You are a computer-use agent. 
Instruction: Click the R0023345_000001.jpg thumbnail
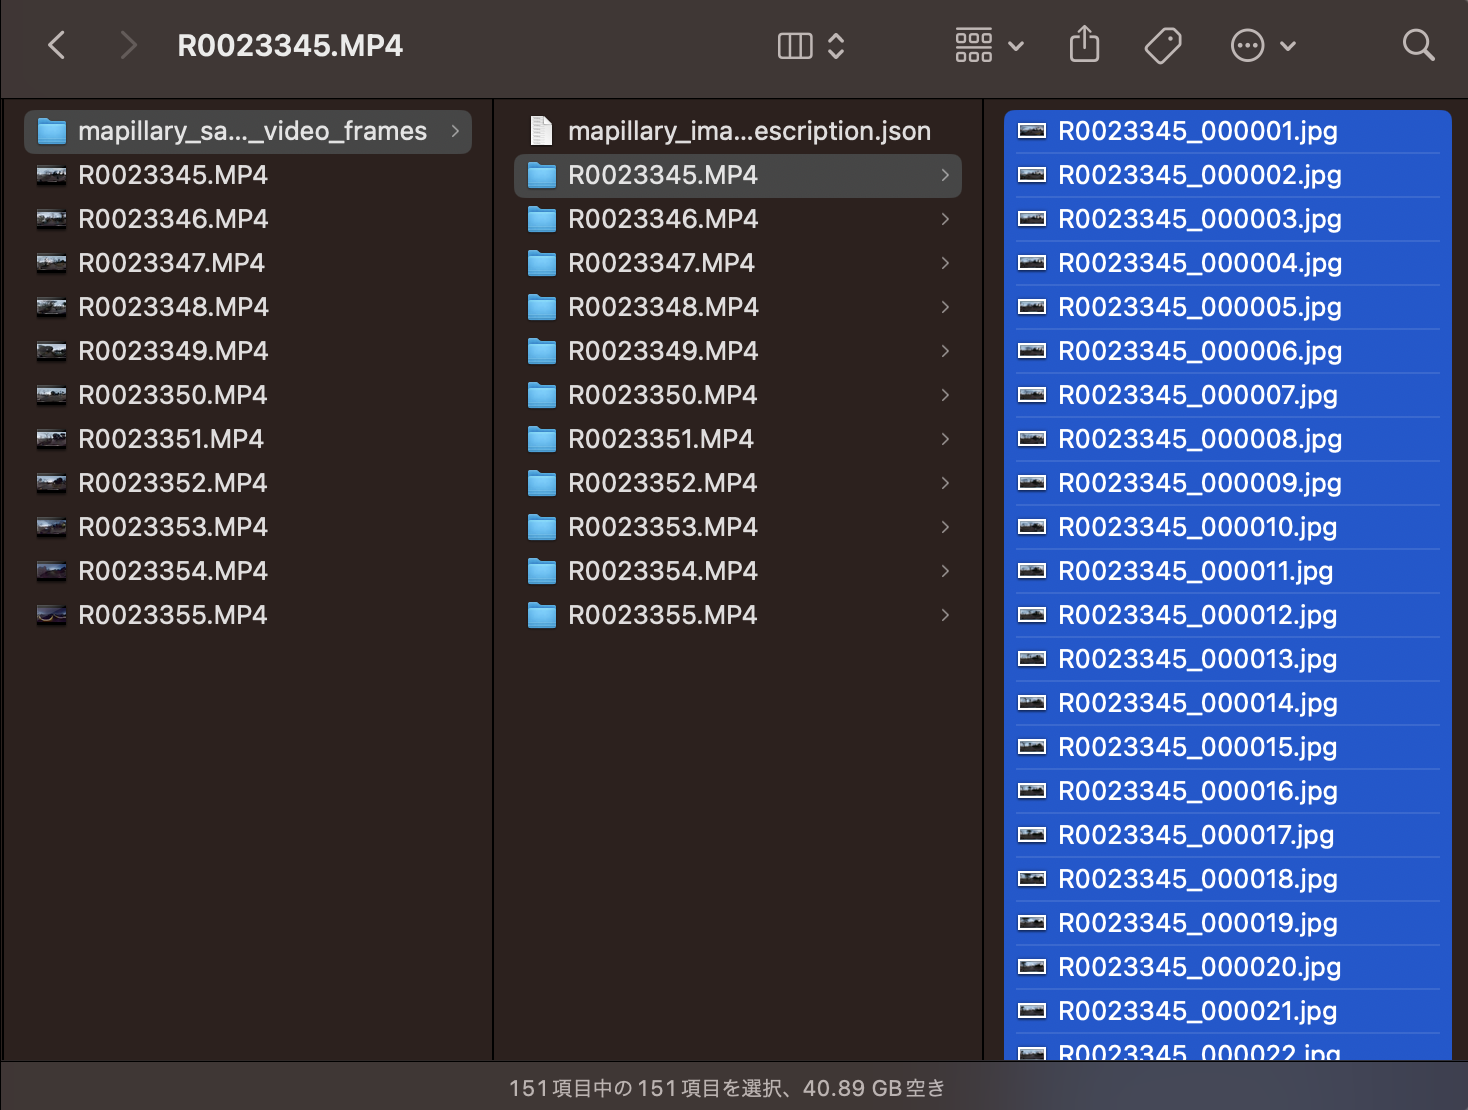click(1031, 130)
